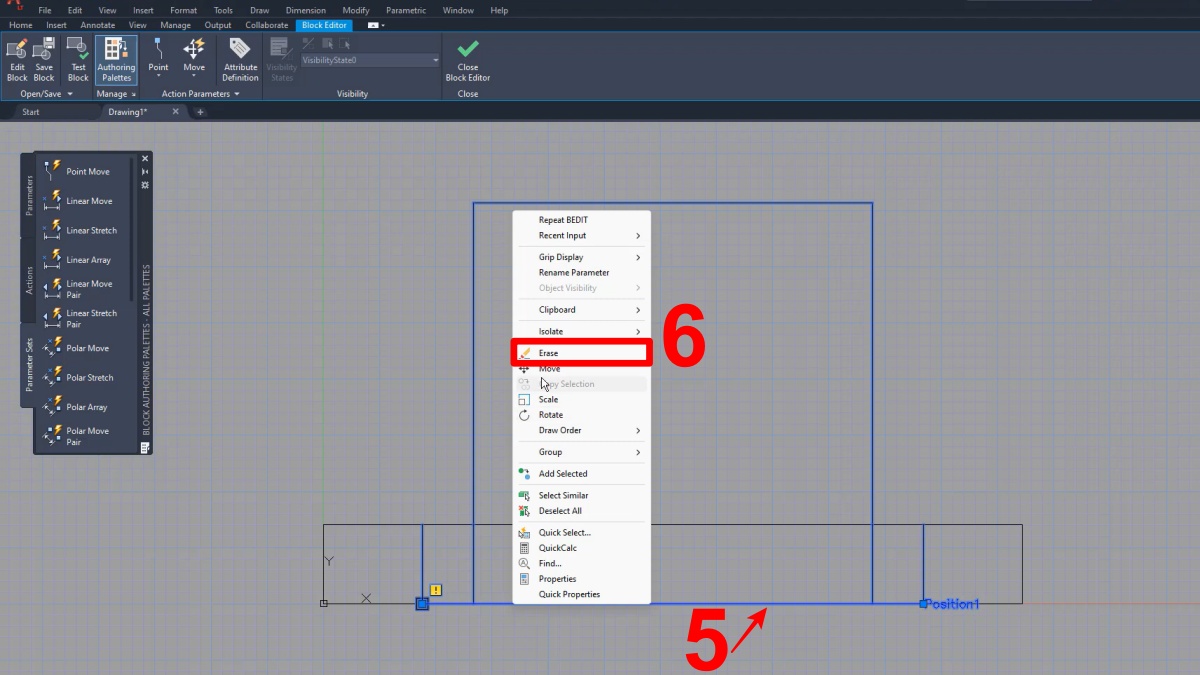Expand the Clipboard submenu
Viewport: 1200px width, 675px height.
point(581,310)
